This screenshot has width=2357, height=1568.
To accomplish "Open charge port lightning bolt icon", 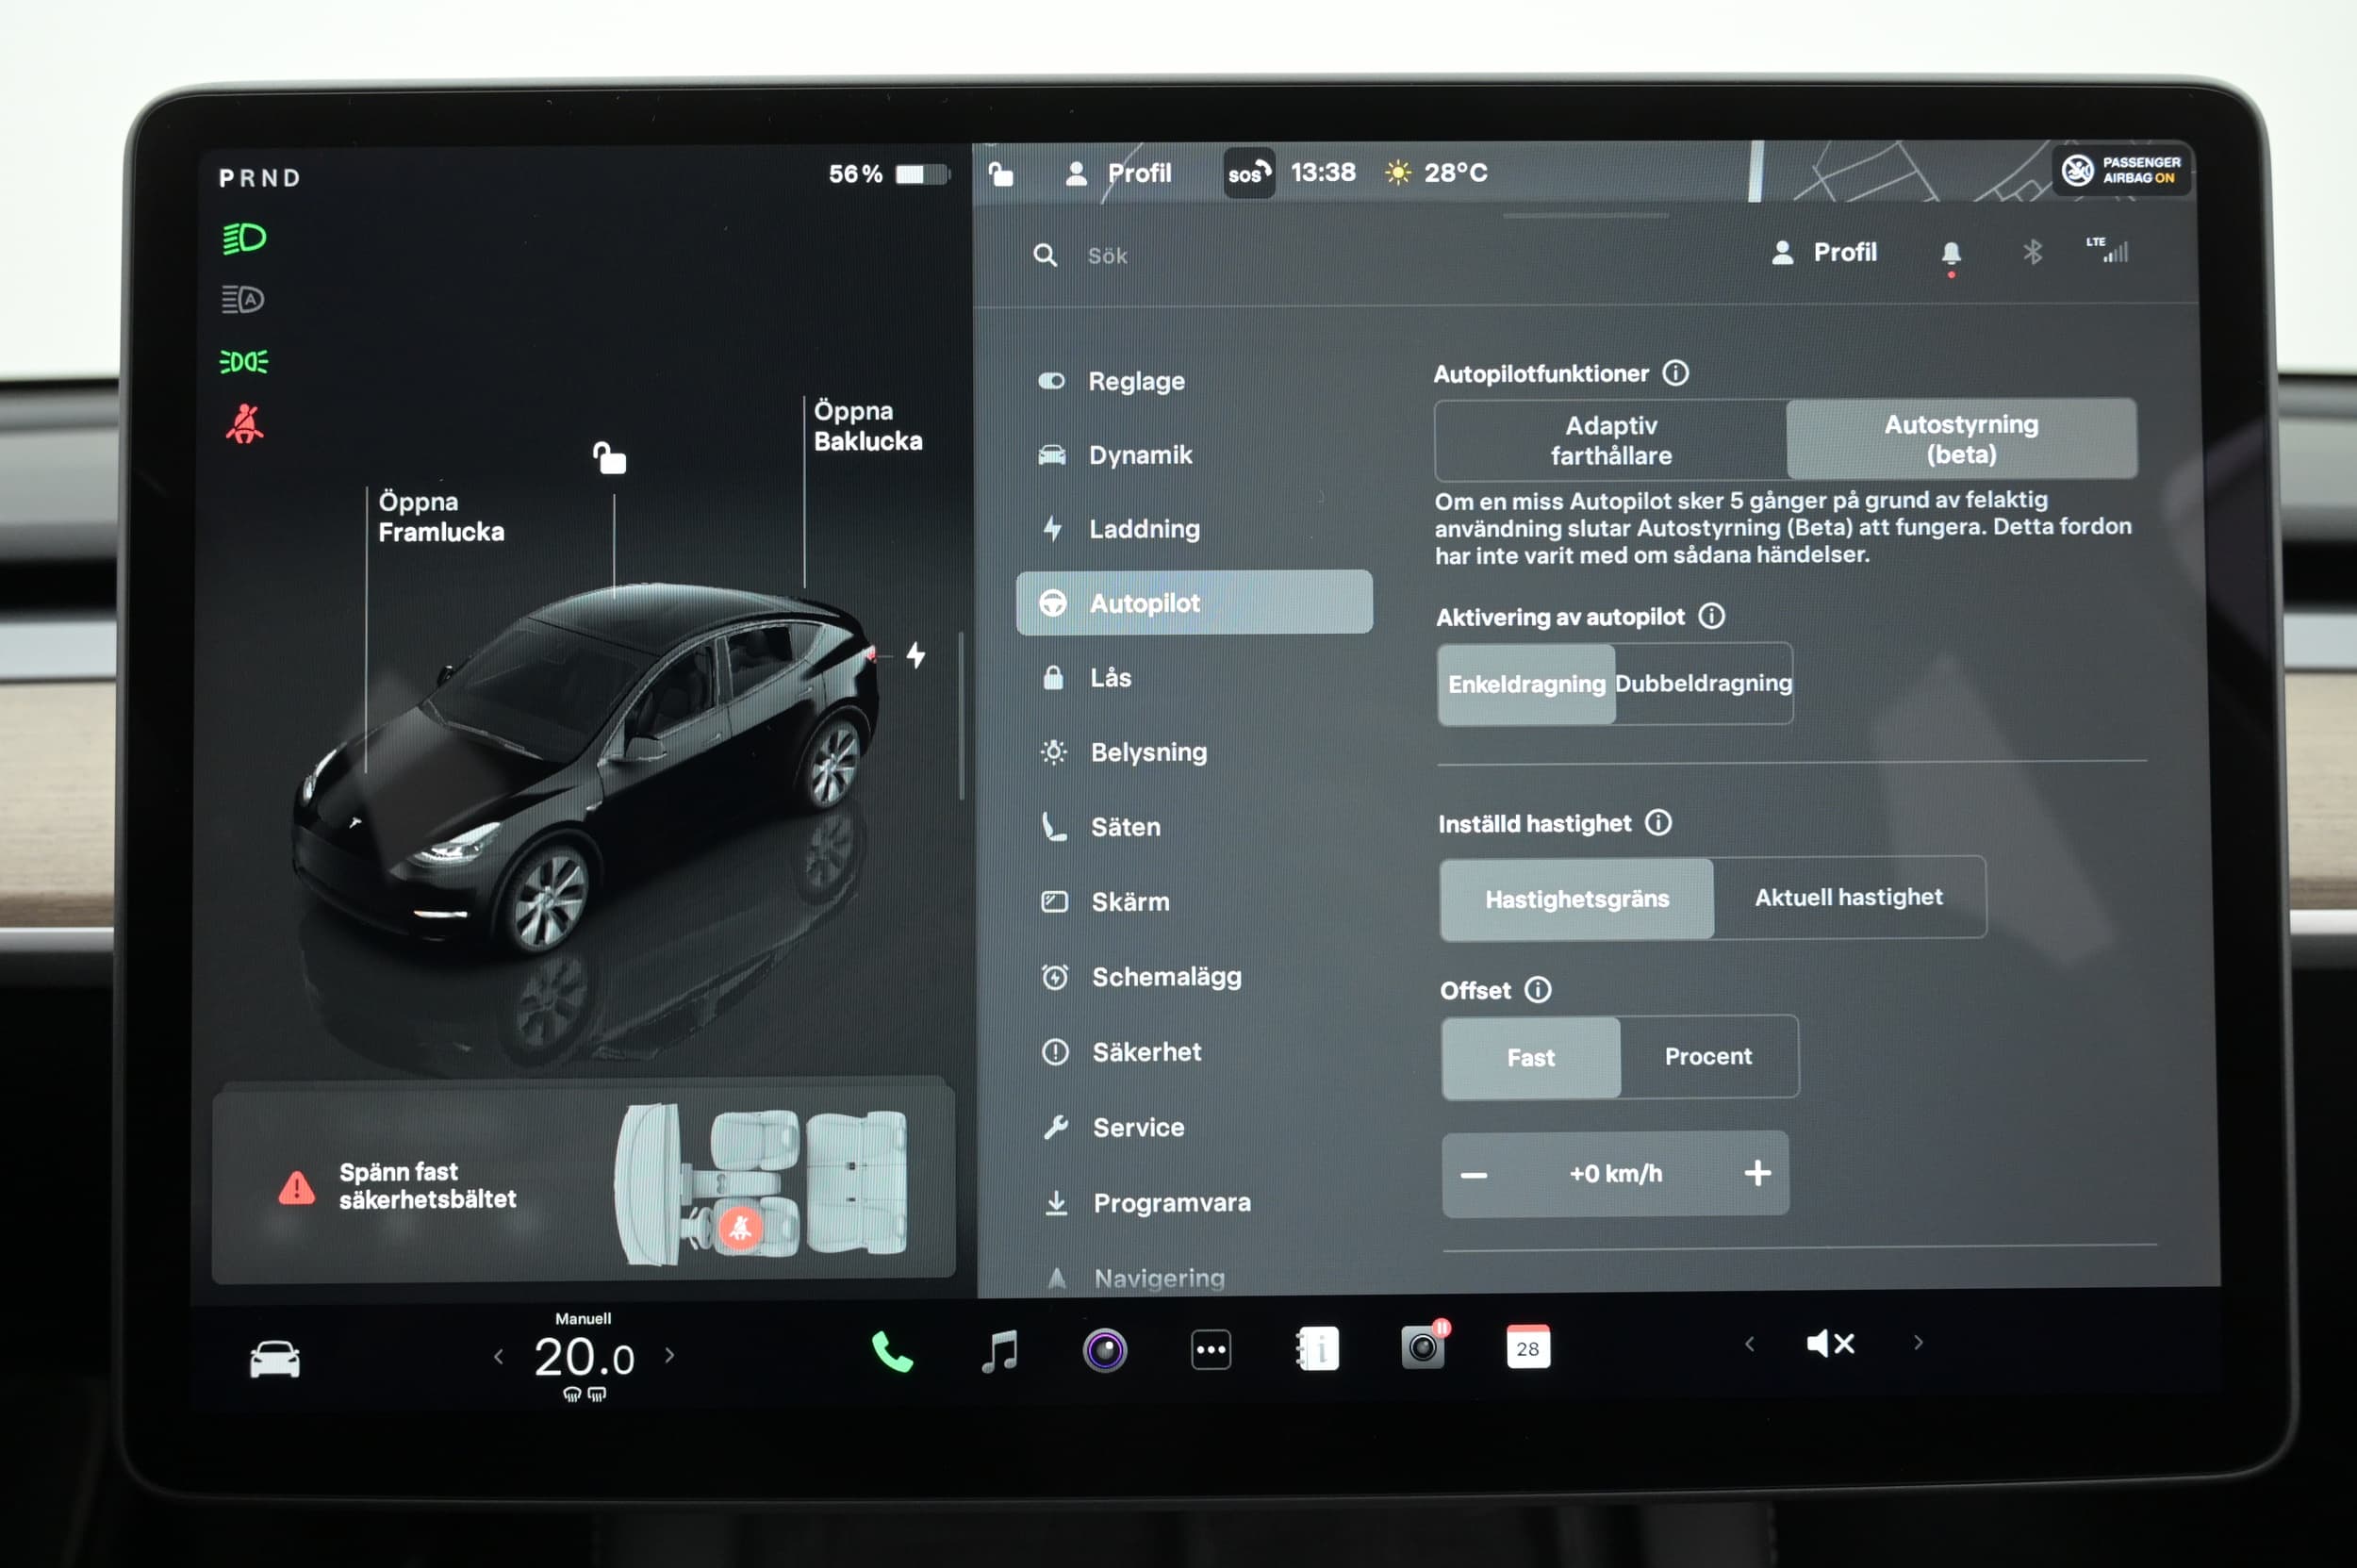I will 915,655.
